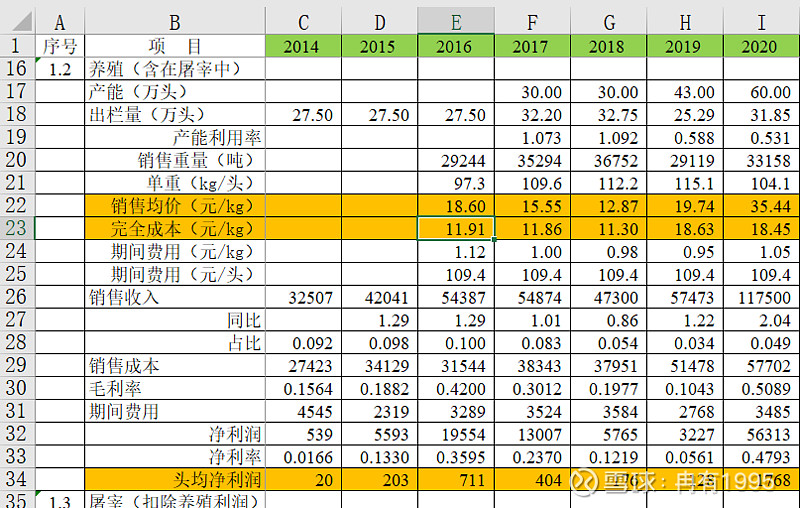Click cell 养殖（含在屠宰中）
Image resolution: width=800 pixels, height=508 pixels.
point(175,68)
